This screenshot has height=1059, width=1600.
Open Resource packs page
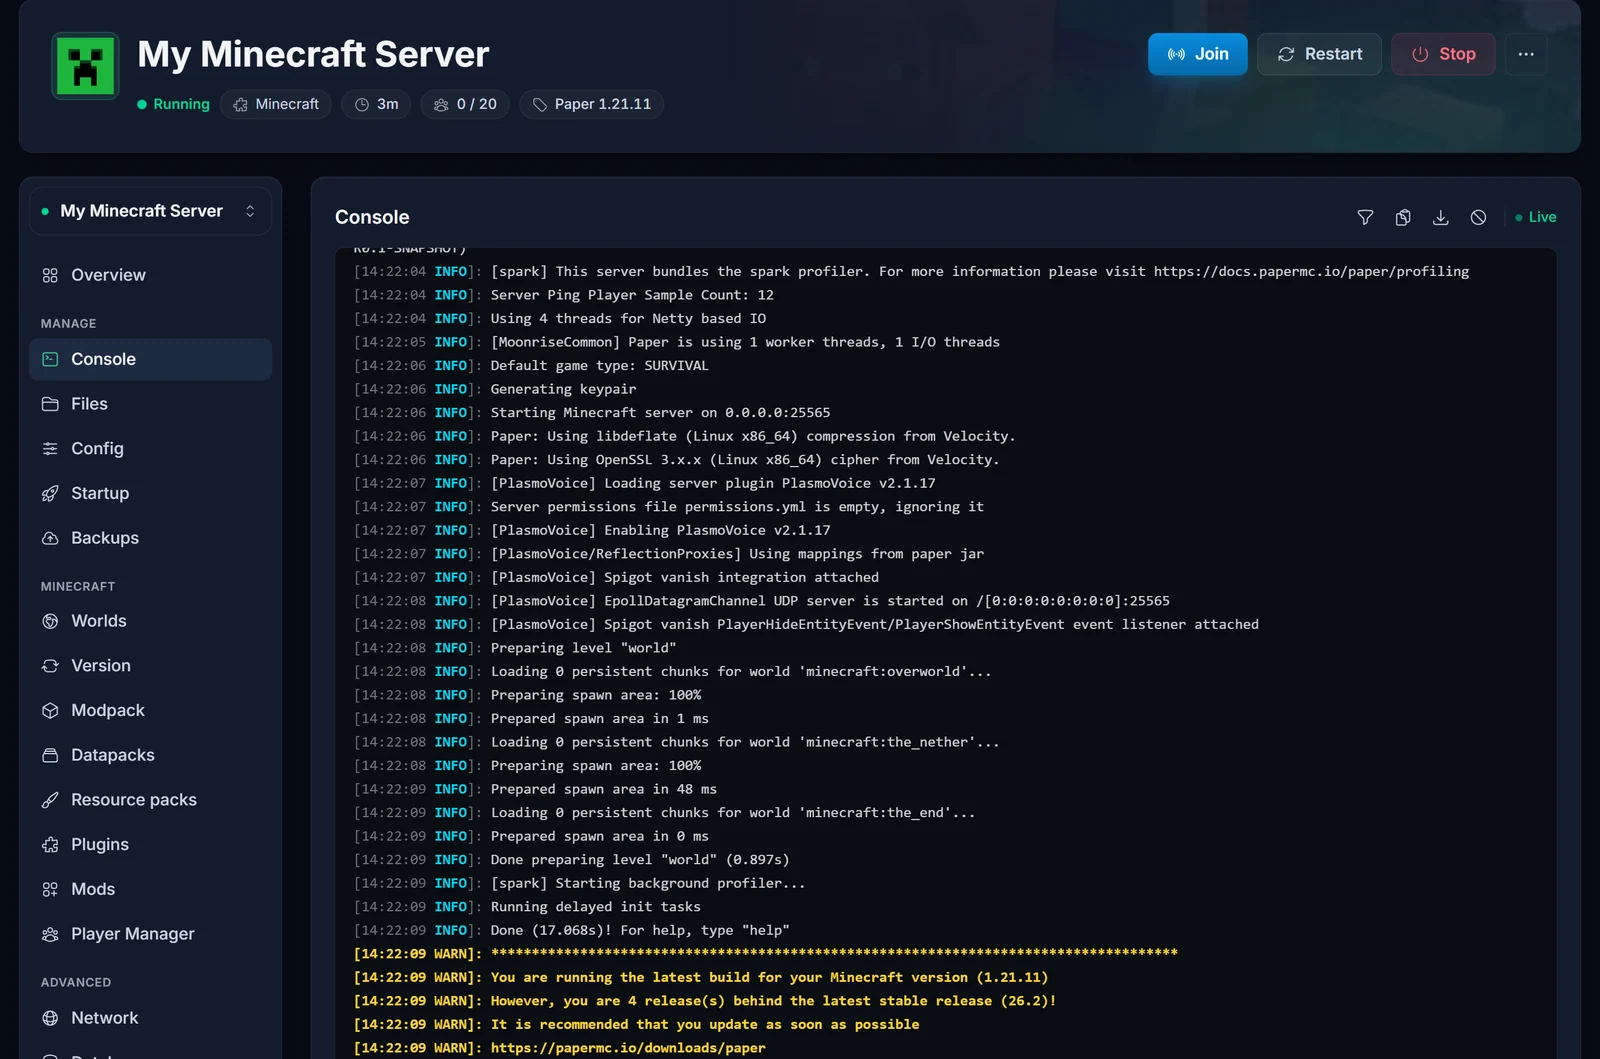click(x=150, y=800)
